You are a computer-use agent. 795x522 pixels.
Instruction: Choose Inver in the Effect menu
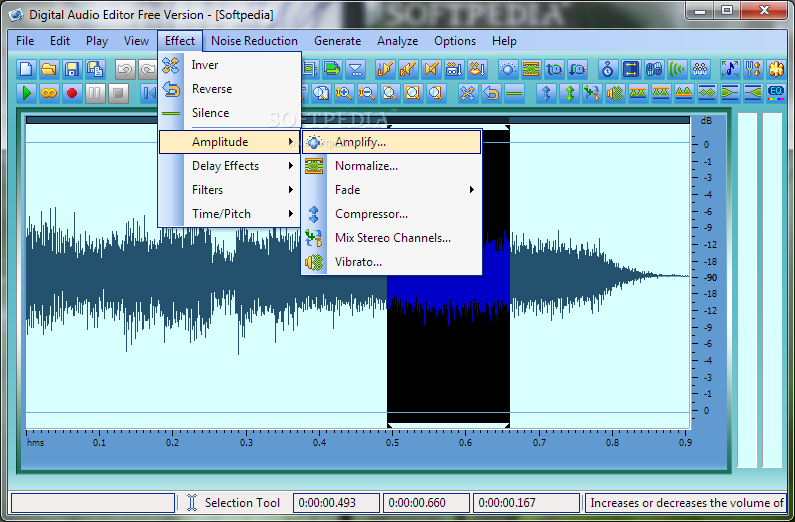(x=230, y=65)
